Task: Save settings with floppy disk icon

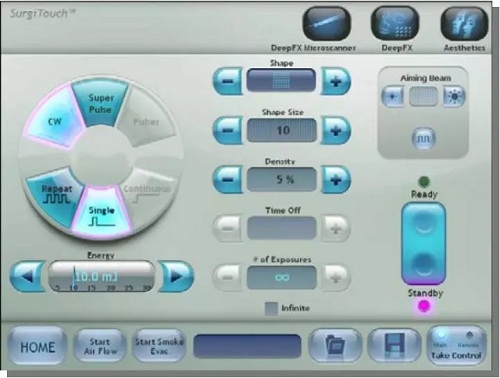Action: [x=394, y=345]
